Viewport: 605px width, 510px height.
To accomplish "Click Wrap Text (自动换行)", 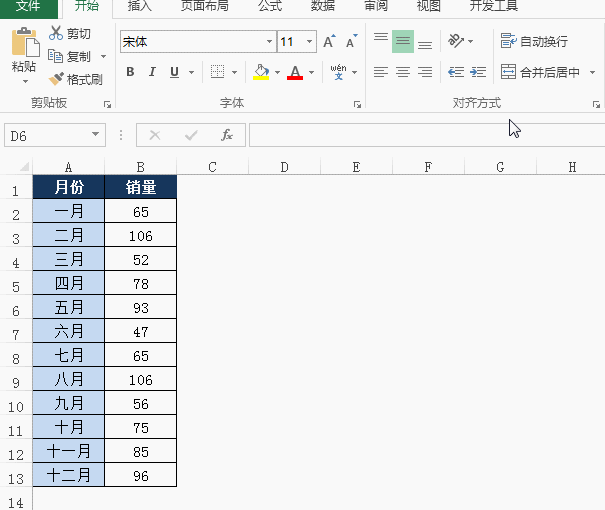I will pos(534,41).
